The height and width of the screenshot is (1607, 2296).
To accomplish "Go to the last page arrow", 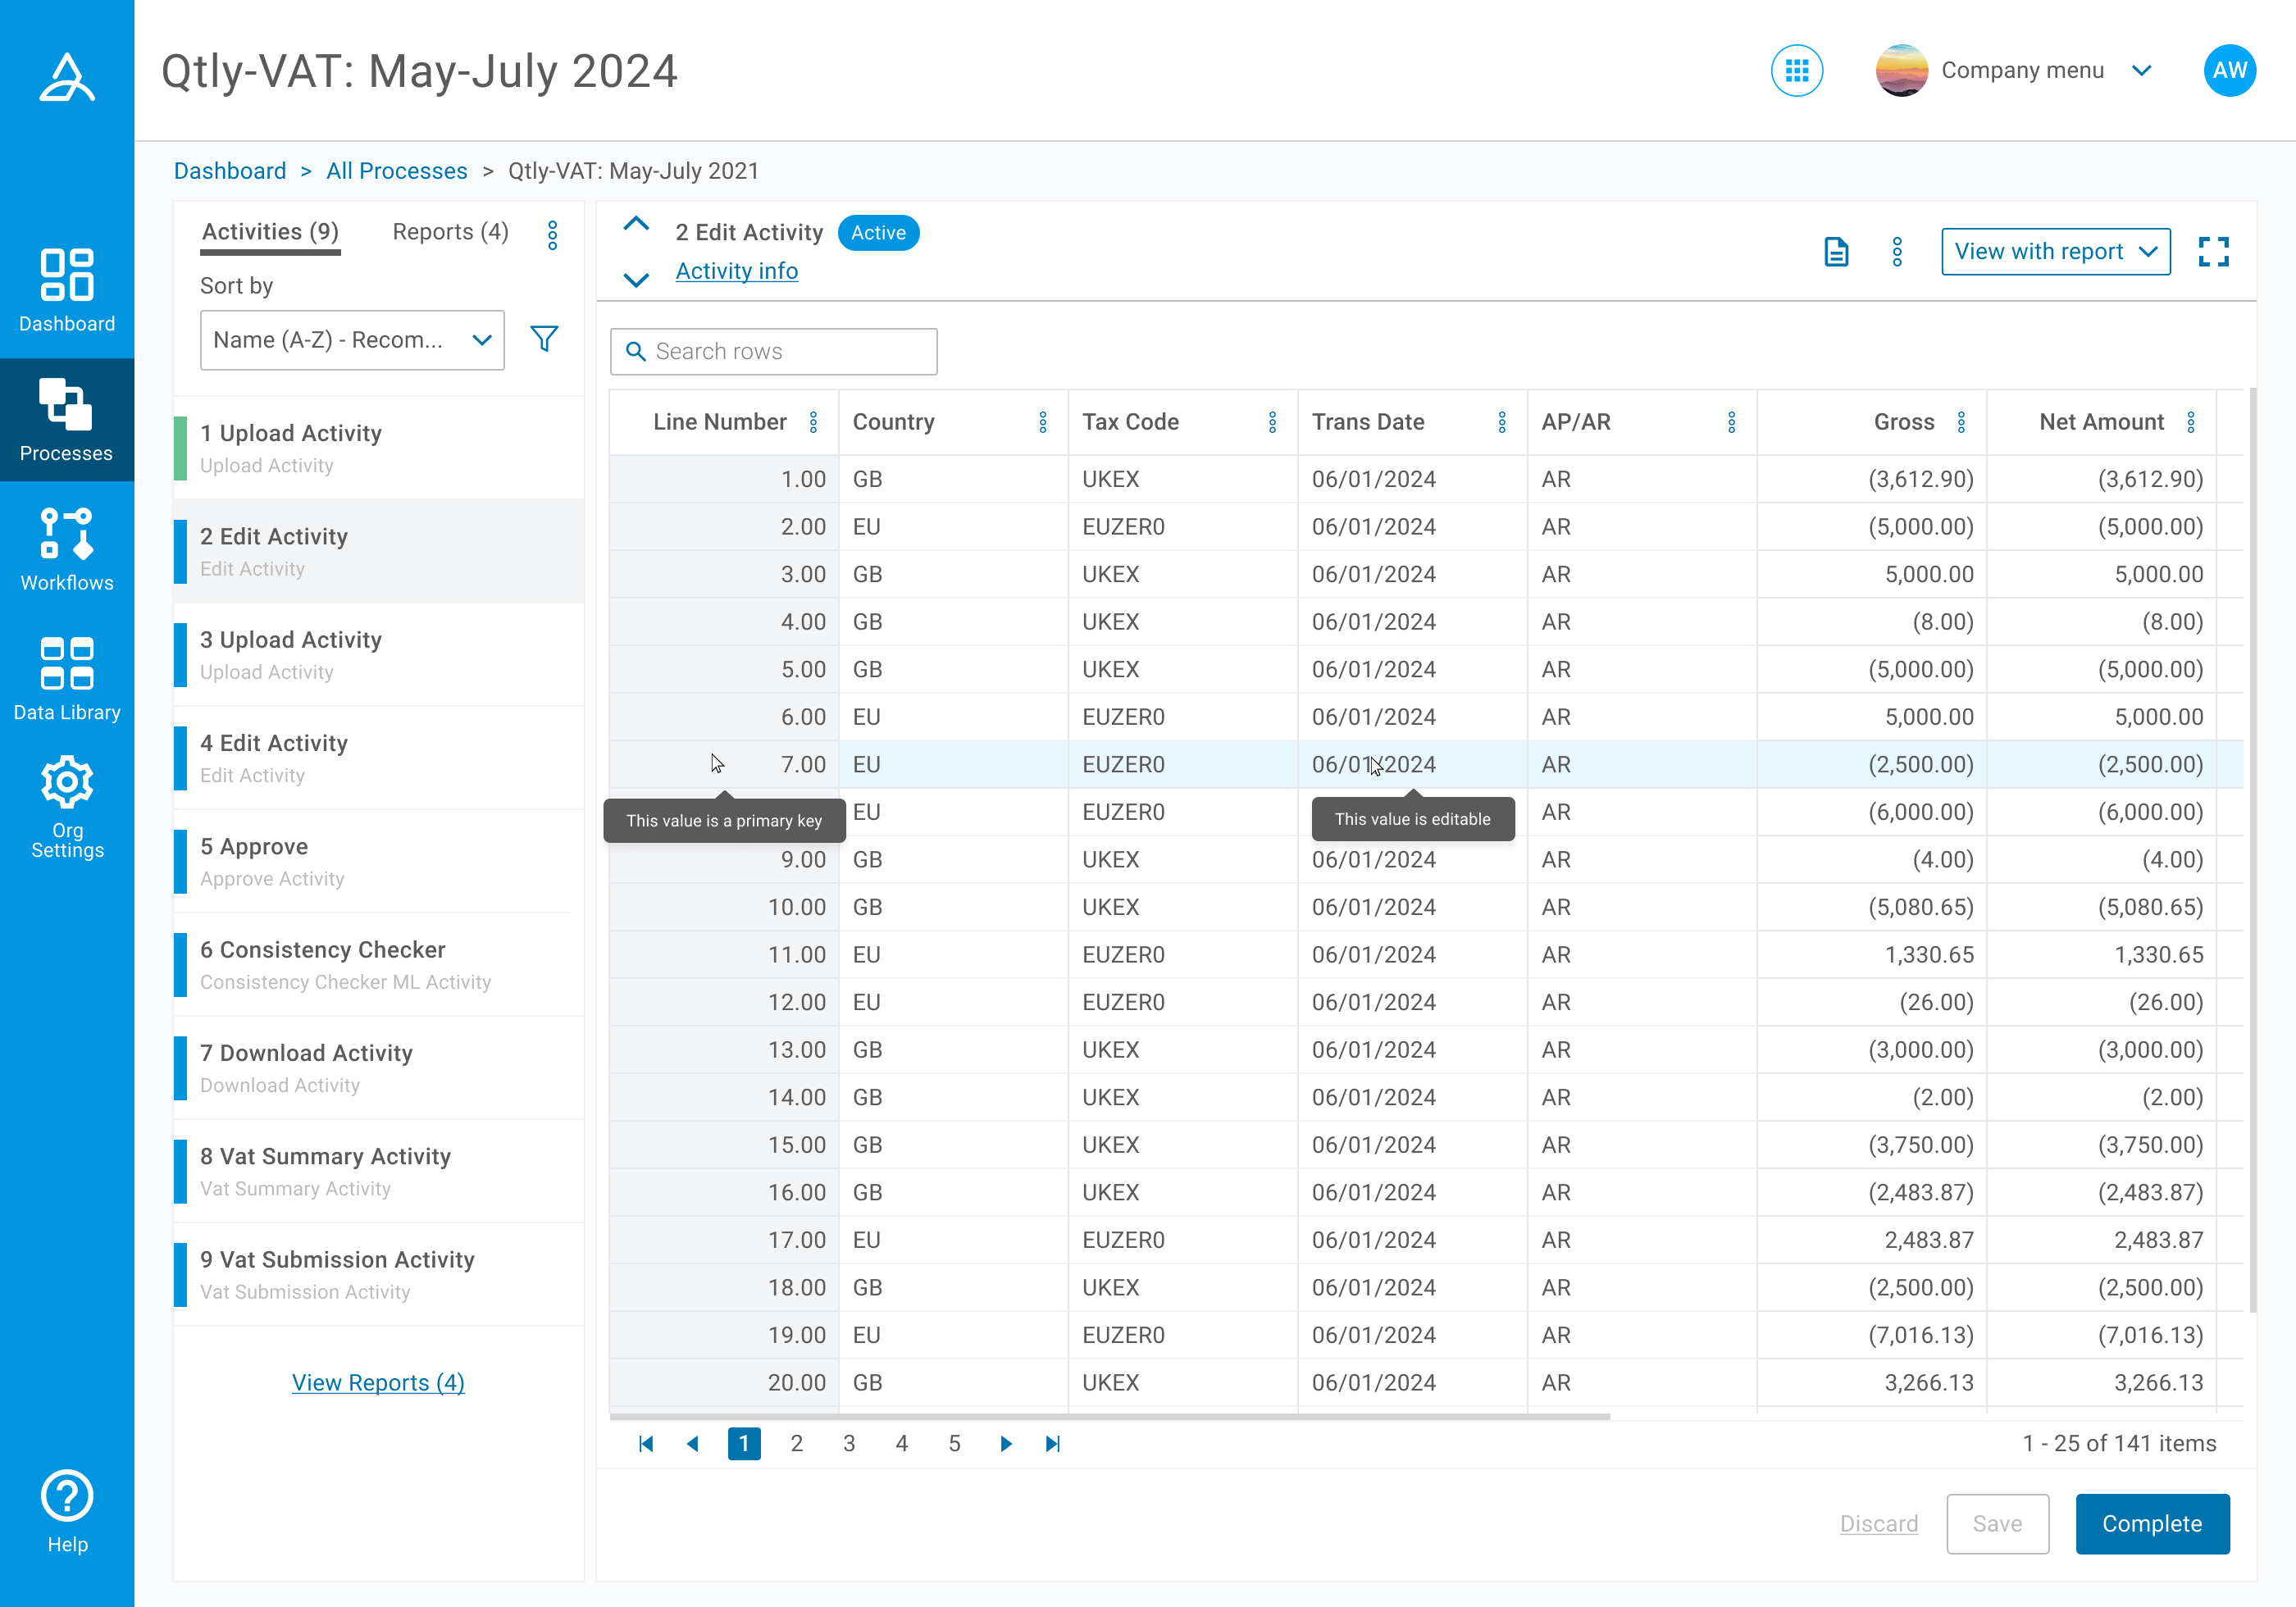I will point(1052,1443).
